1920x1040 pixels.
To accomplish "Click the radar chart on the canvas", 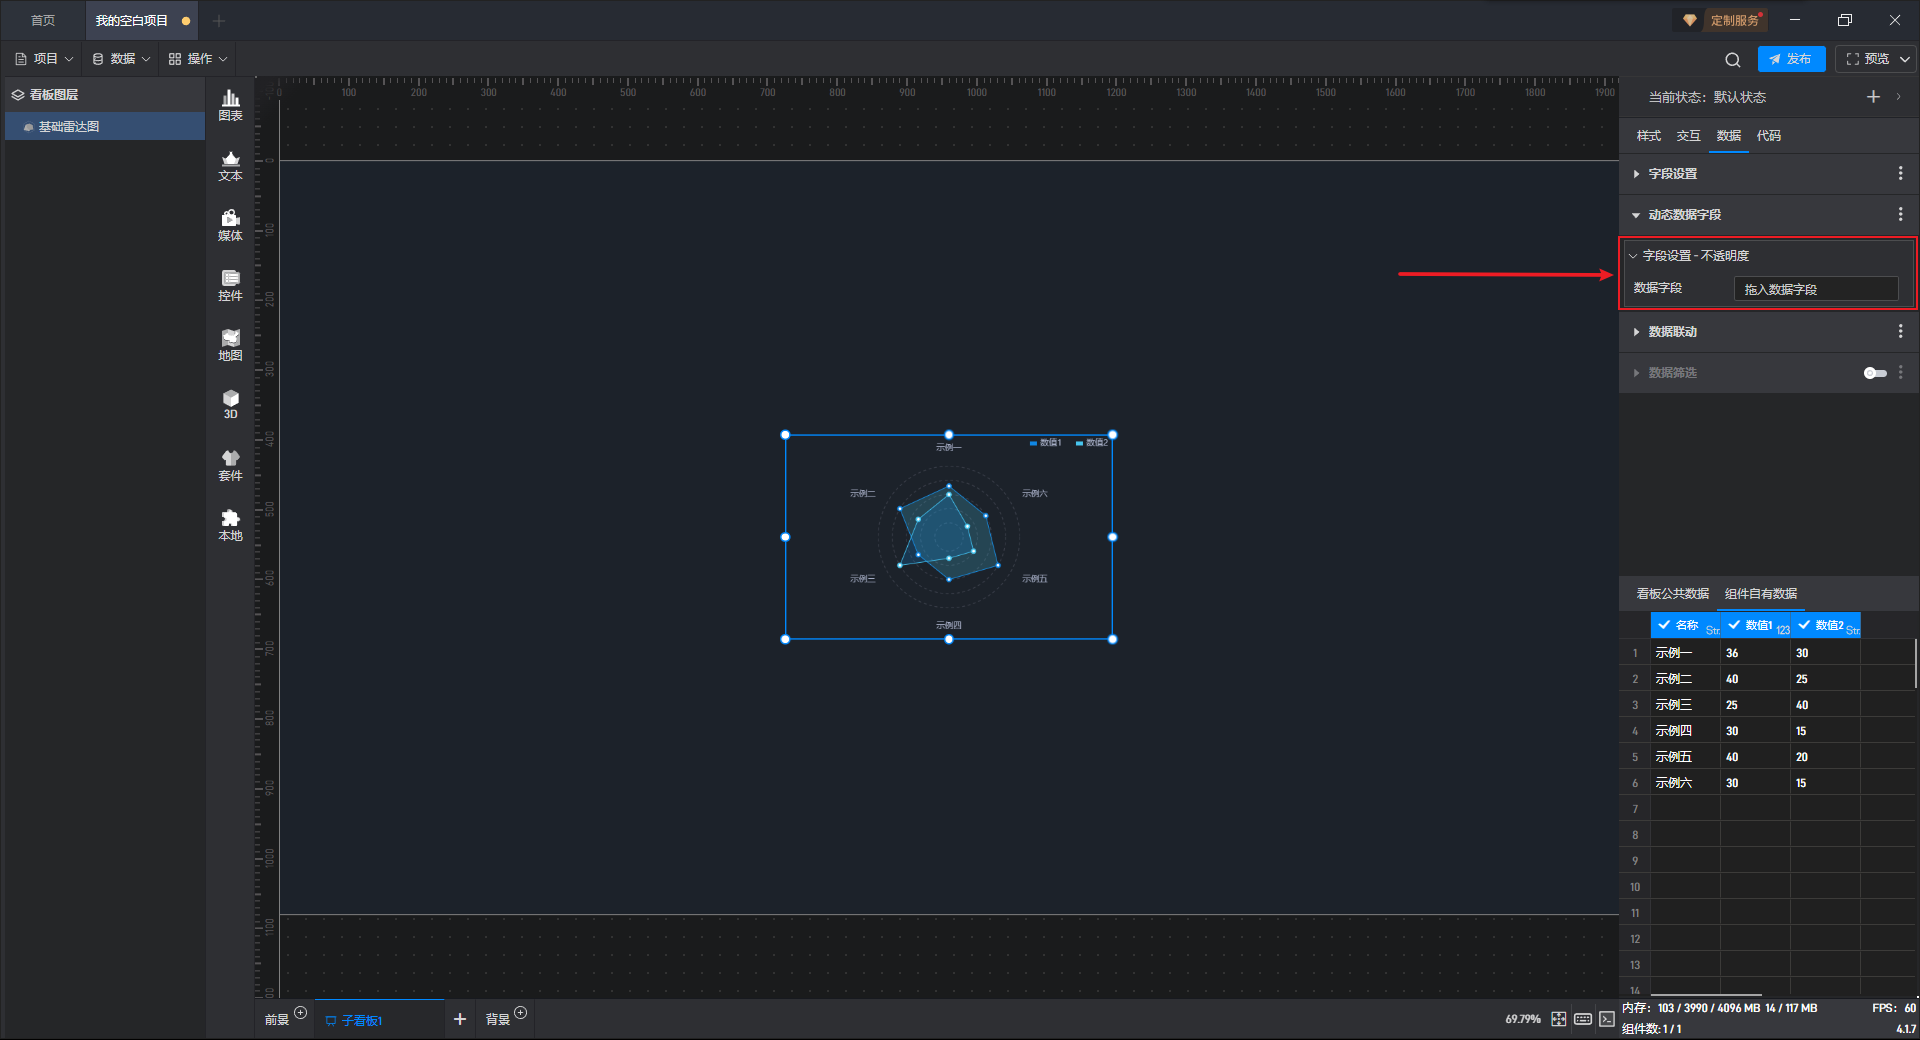I will [948, 537].
